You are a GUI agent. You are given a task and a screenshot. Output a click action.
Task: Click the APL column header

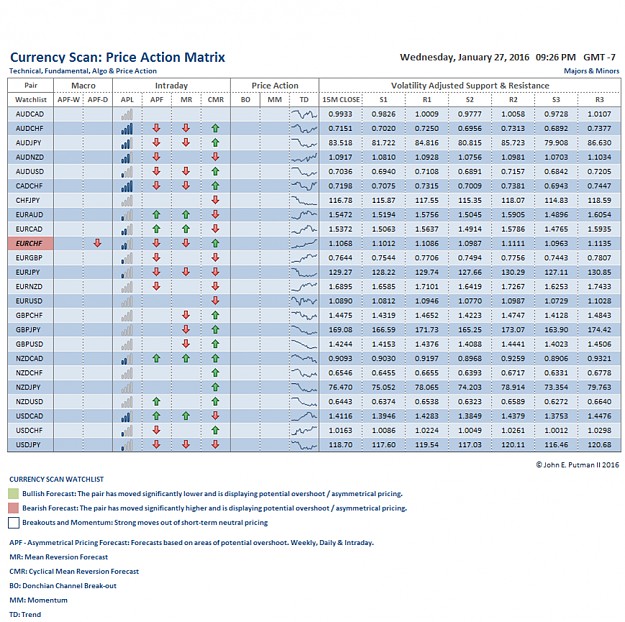[127, 100]
